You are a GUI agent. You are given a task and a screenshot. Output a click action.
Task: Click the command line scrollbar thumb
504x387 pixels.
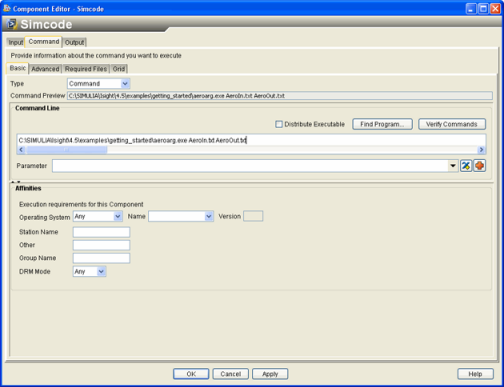(x=67, y=150)
